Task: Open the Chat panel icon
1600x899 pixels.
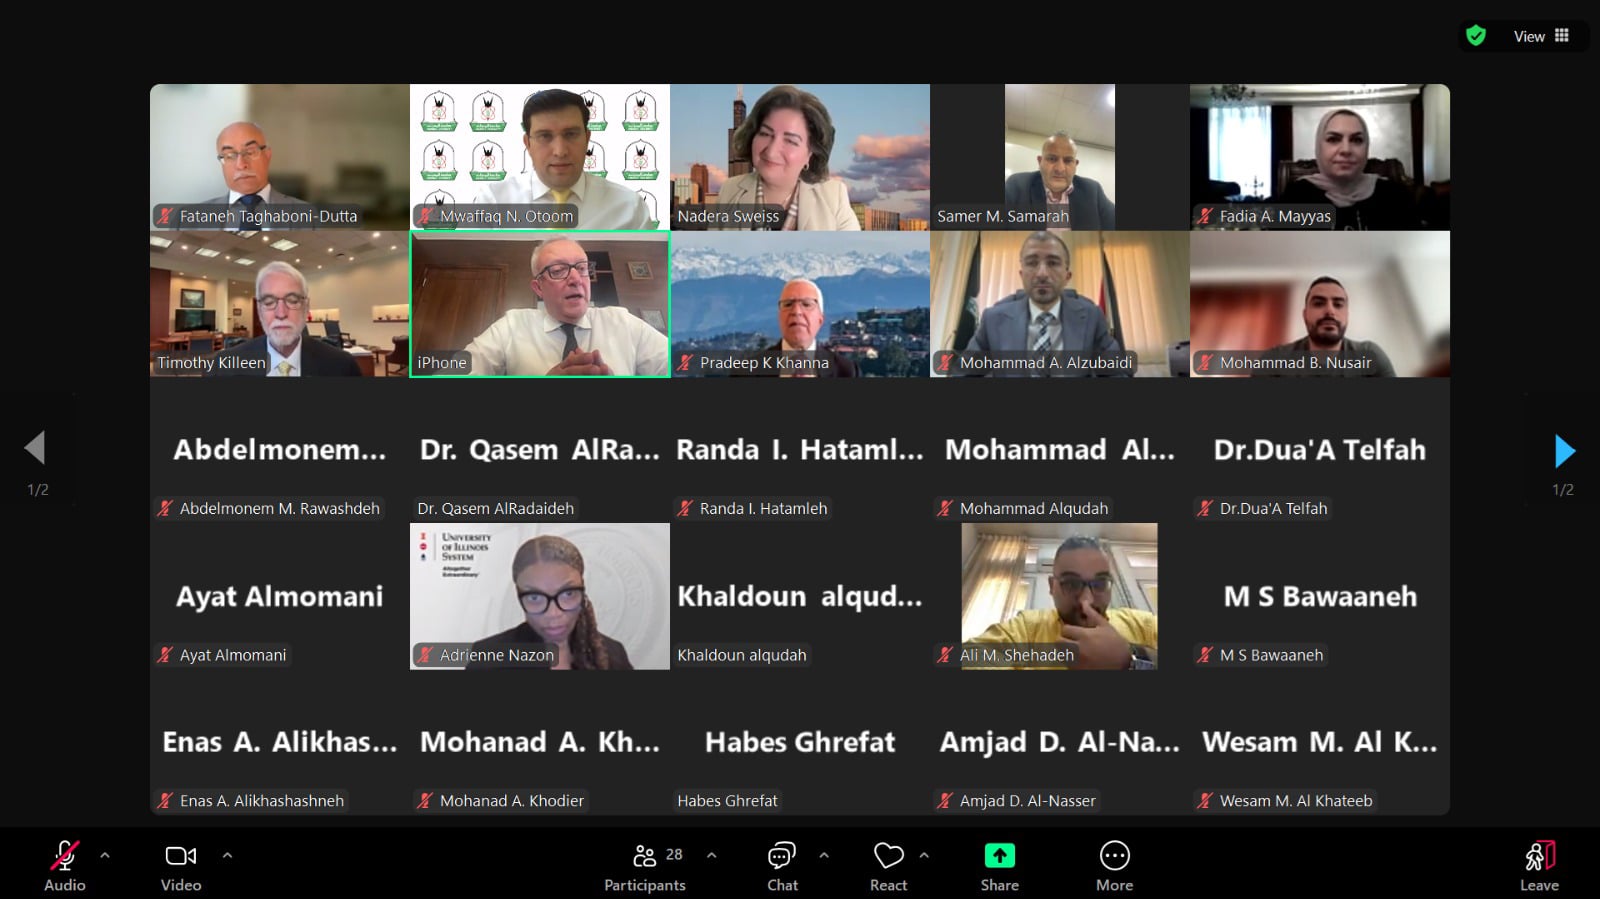Action: click(x=782, y=856)
